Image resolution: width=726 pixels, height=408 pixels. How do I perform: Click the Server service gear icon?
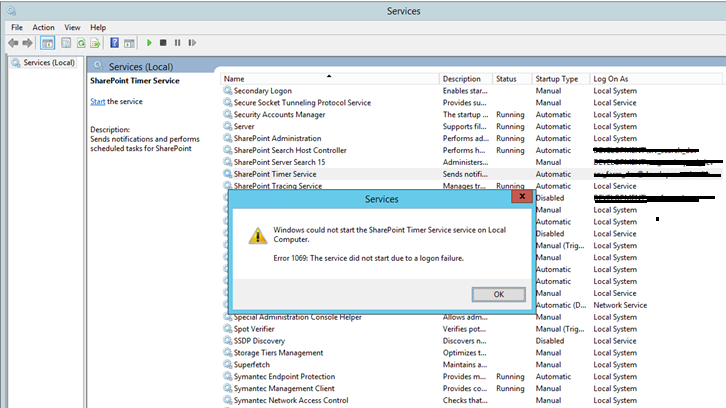(227, 126)
